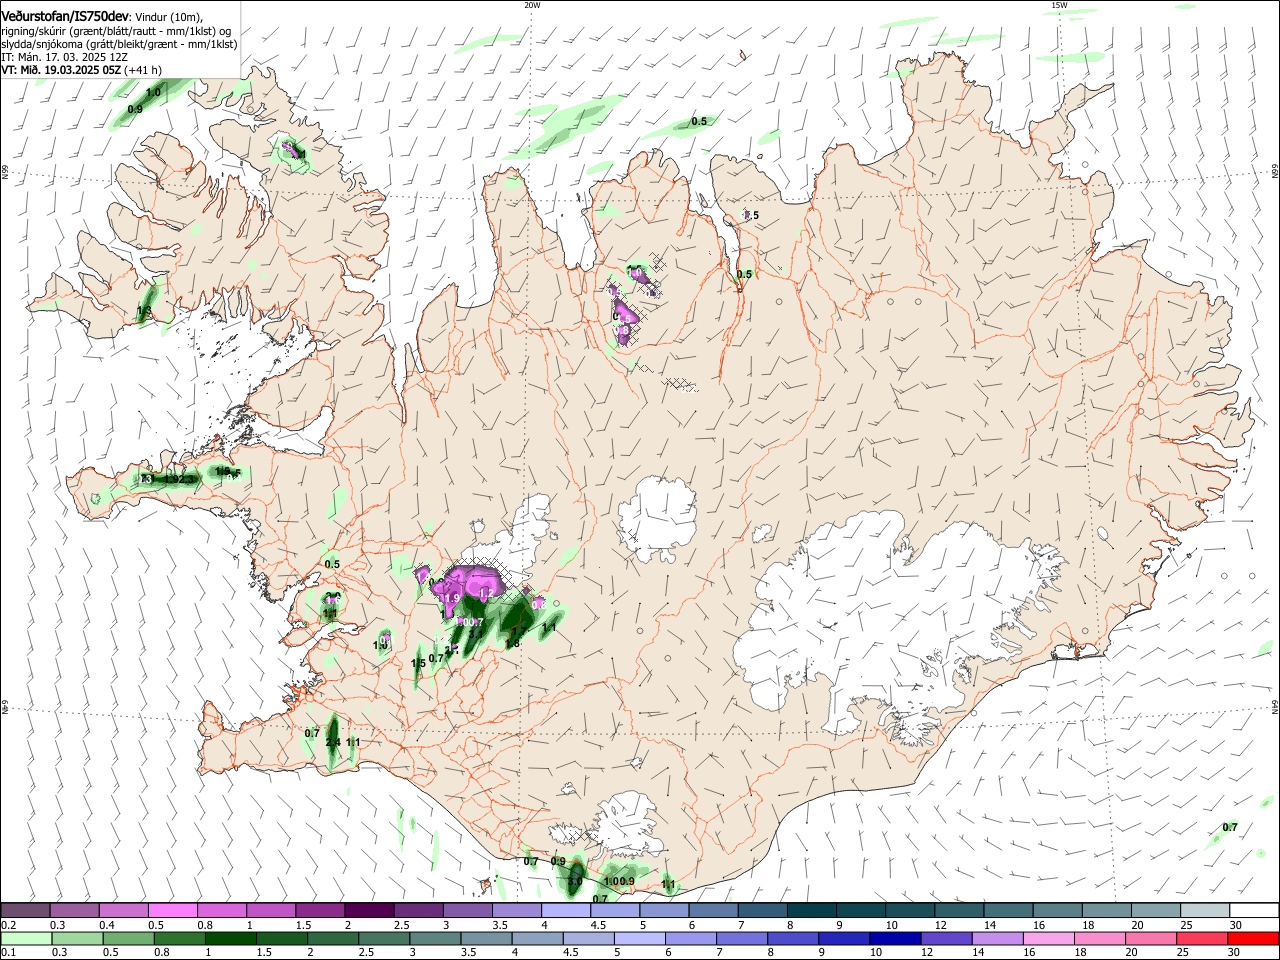The width and height of the screenshot is (1280, 960).
Task: Pick the light grey 25 swatch in the snow legend row
Action: click(1205, 911)
